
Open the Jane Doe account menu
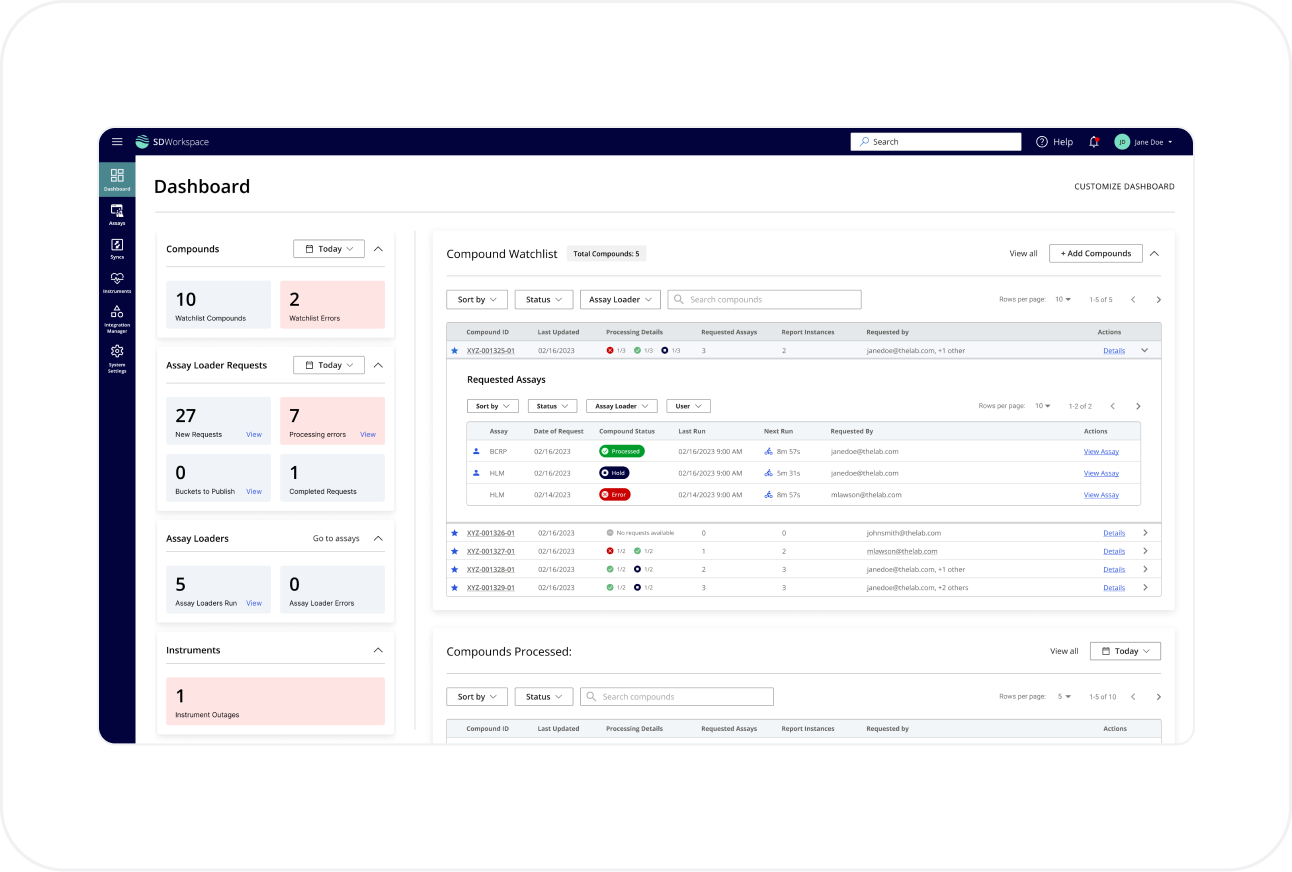(1153, 142)
